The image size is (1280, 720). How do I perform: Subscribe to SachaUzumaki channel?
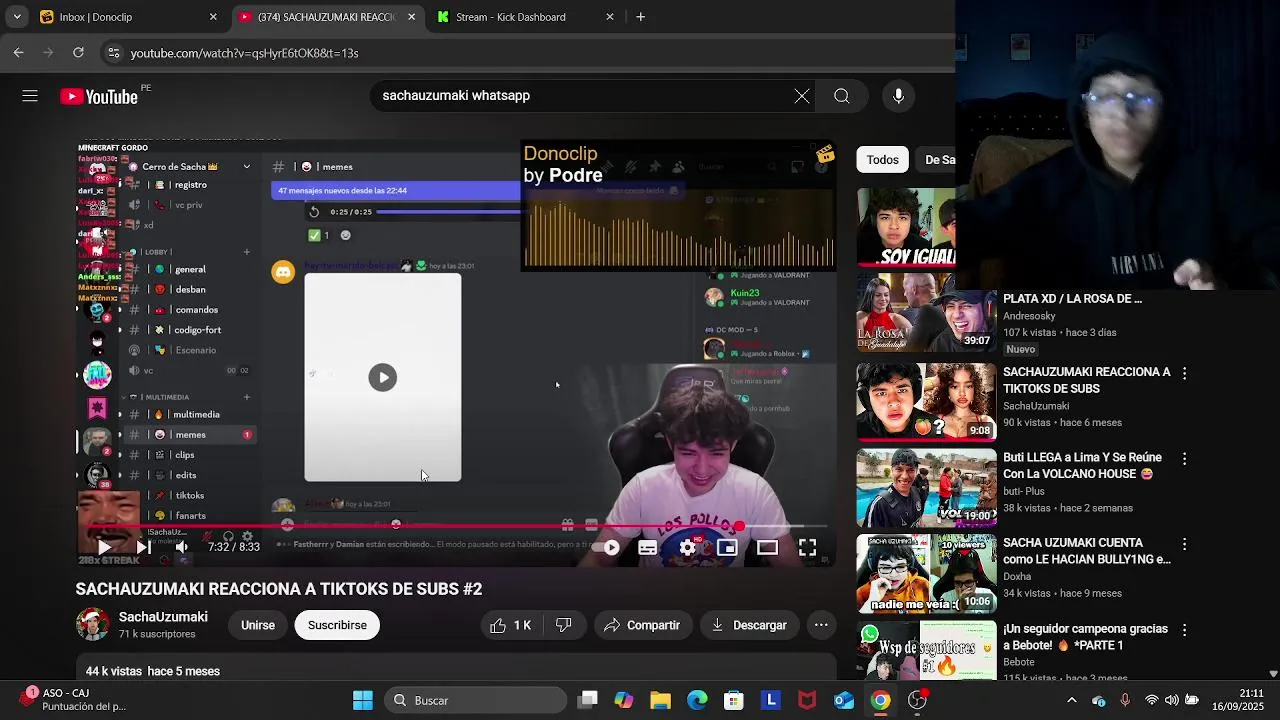click(x=337, y=625)
